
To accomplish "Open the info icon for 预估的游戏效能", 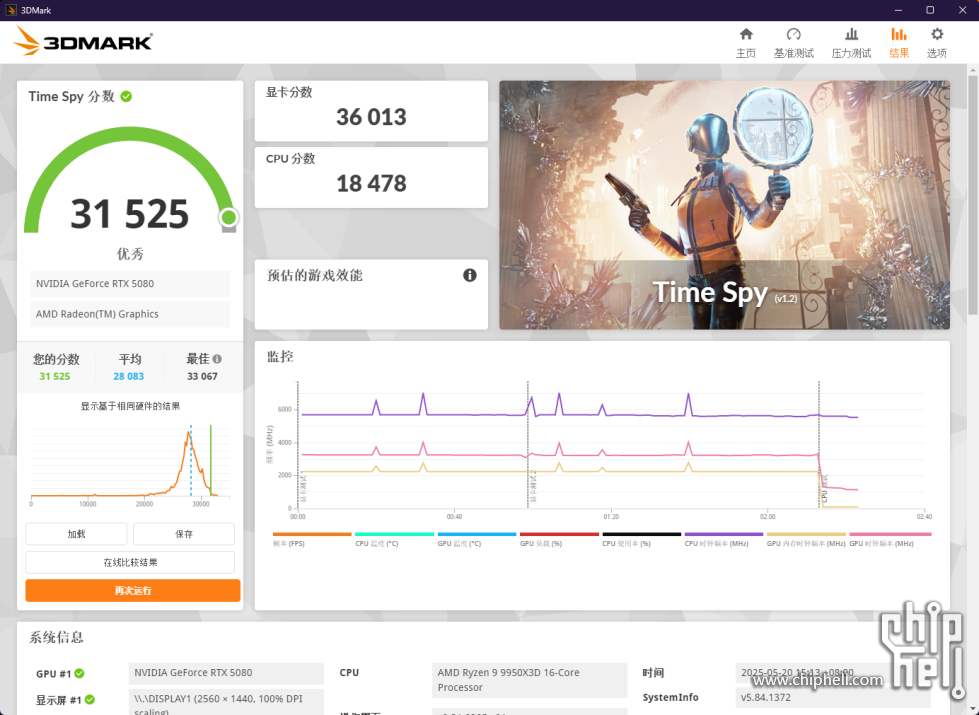I will [470, 275].
